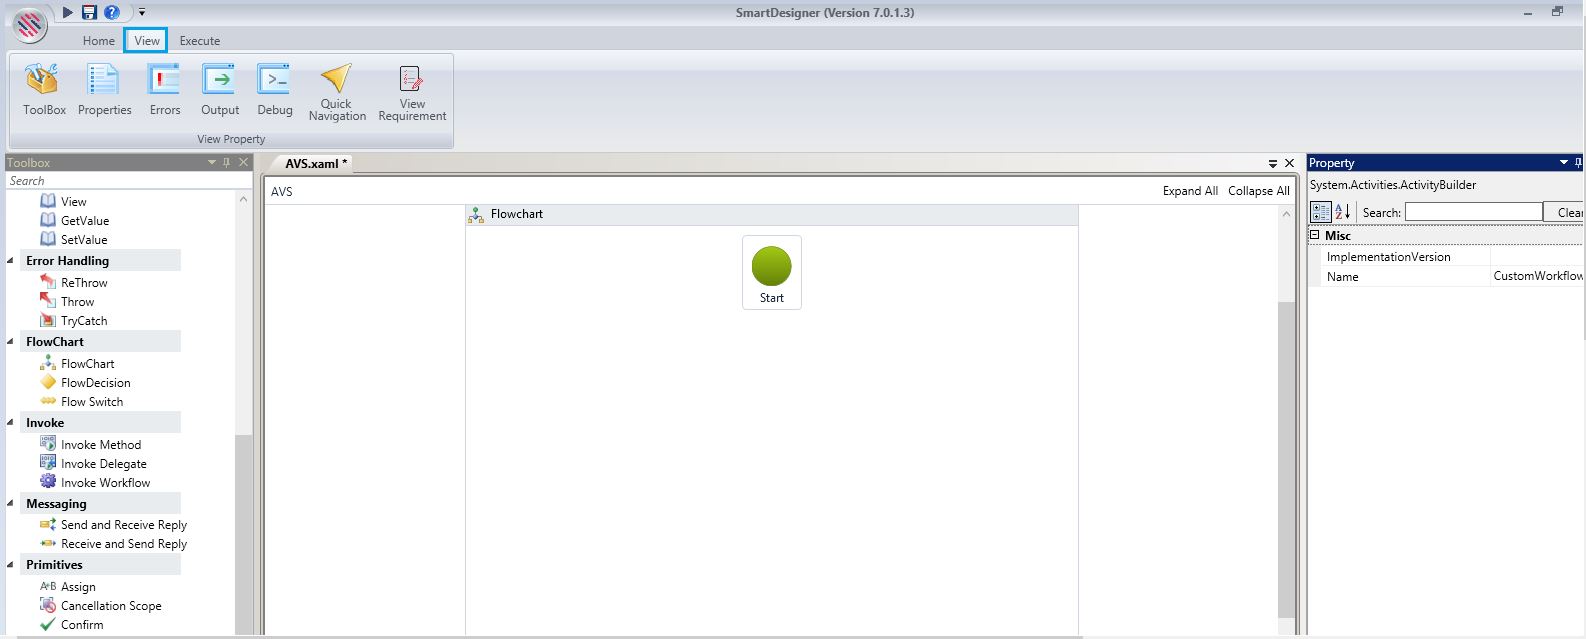Screen dimensions: 1586x639
Task: Collapse the Error Handling toolbox group
Action: 12,261
